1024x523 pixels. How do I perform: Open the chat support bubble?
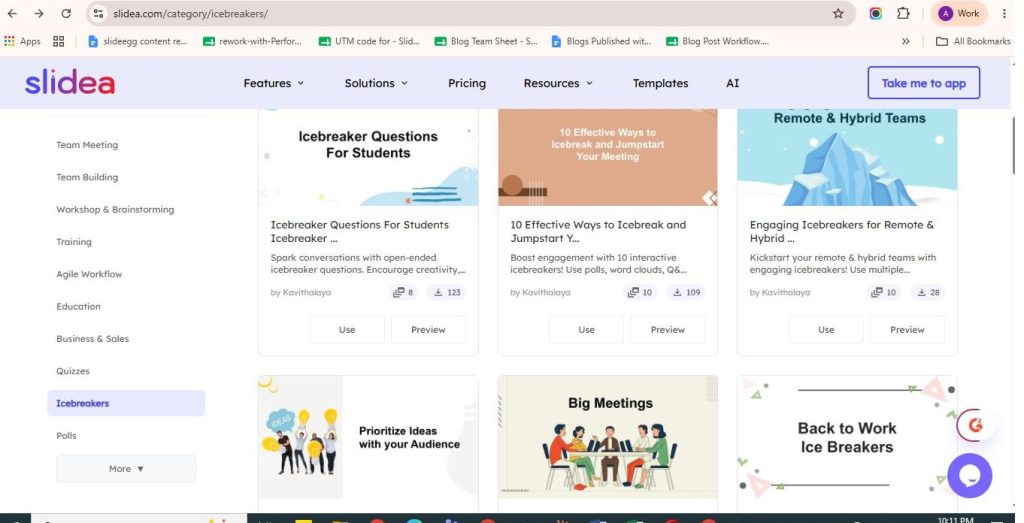[x=970, y=475]
